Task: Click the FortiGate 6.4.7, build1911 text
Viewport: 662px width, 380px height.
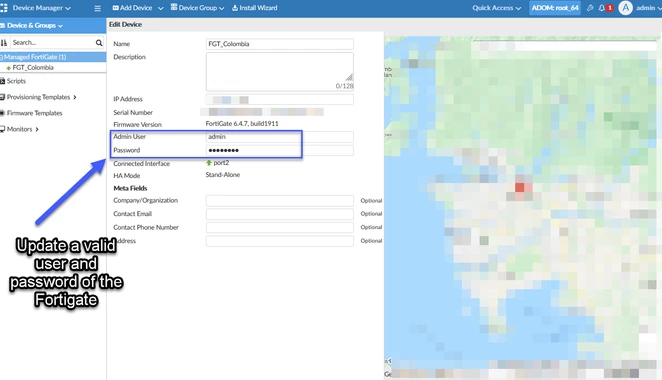Action: click(242, 124)
